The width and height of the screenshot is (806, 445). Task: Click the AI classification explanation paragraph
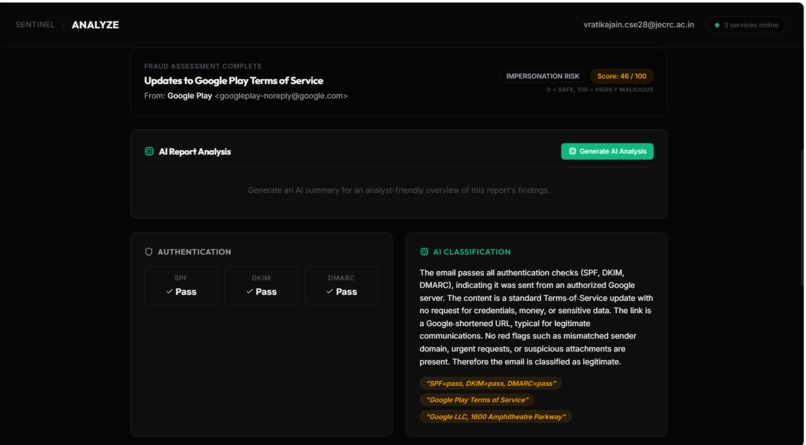536,317
